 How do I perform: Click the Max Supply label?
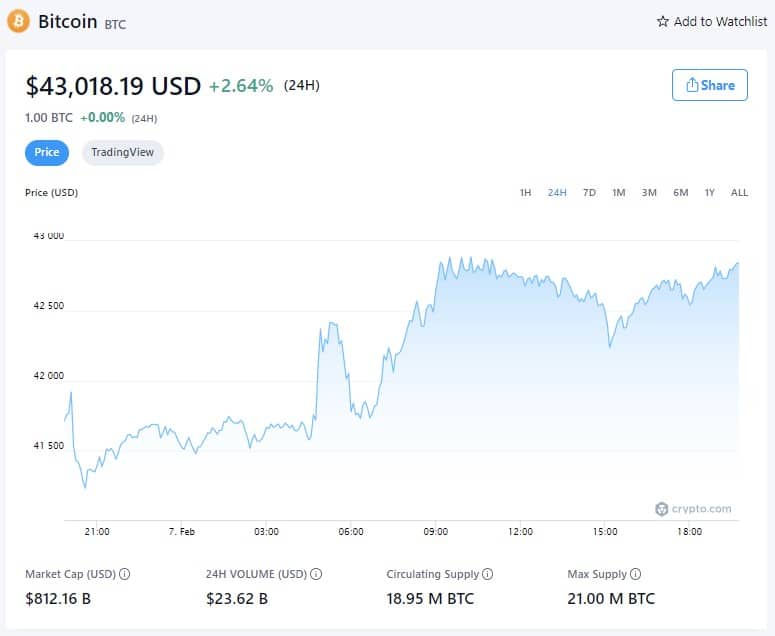click(597, 574)
